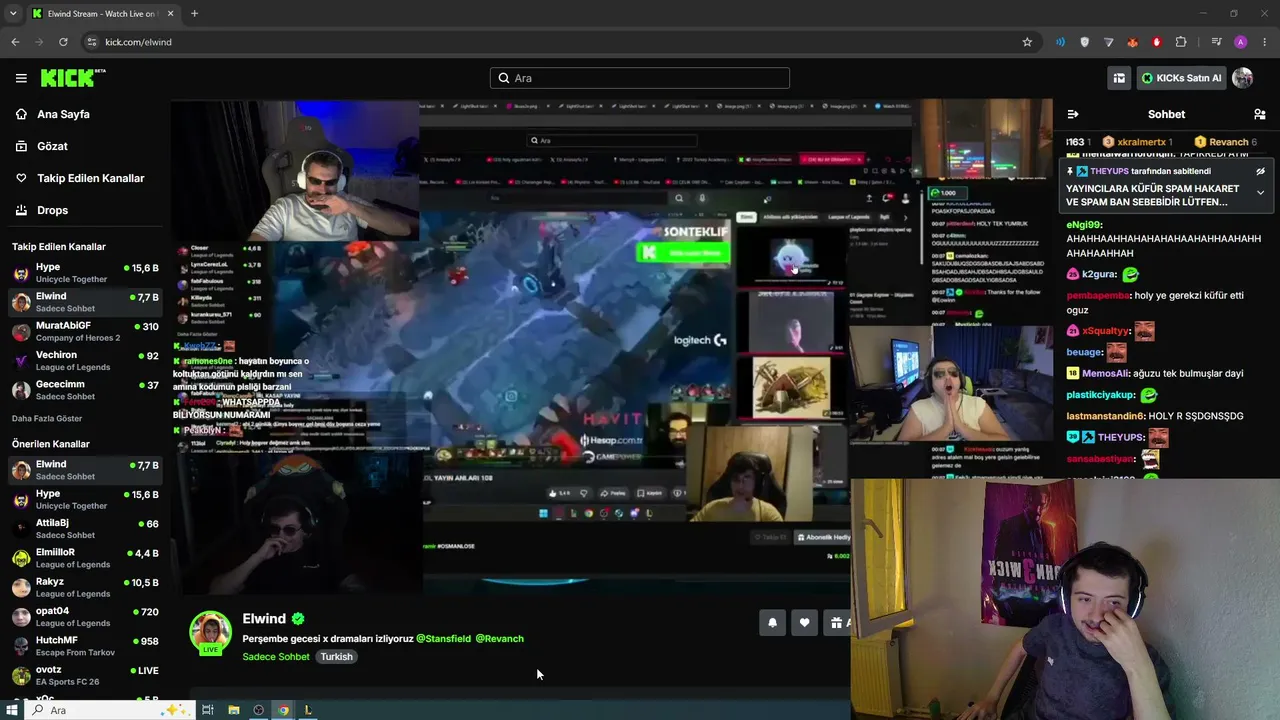Click the gray triangle extension icon
This screenshot has width=1280, height=720.
(1109, 42)
